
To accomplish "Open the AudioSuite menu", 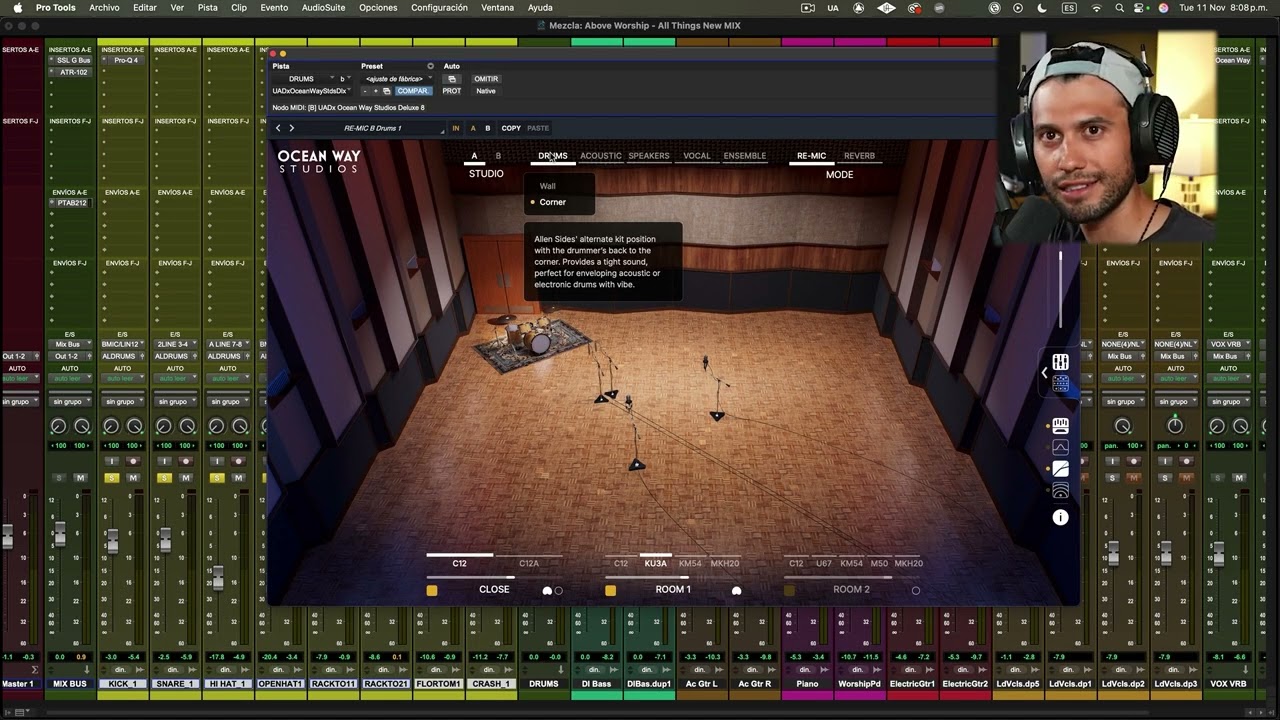I will point(323,8).
